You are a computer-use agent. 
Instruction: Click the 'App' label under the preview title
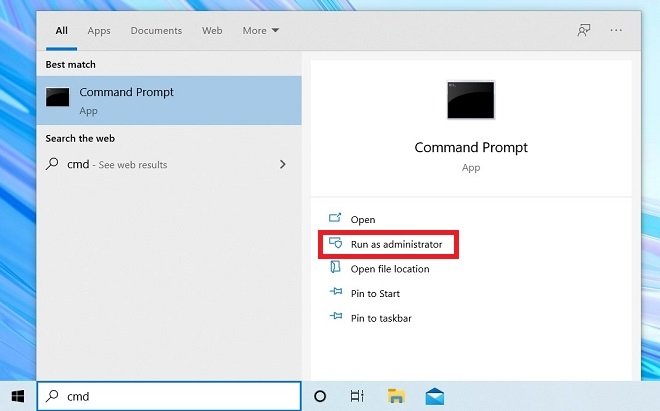tap(471, 168)
